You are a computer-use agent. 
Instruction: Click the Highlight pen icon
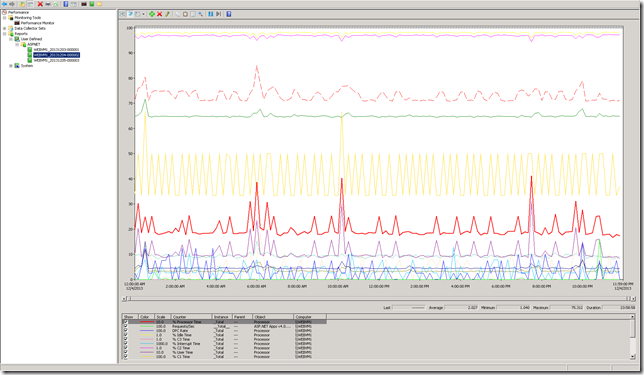(x=168, y=14)
